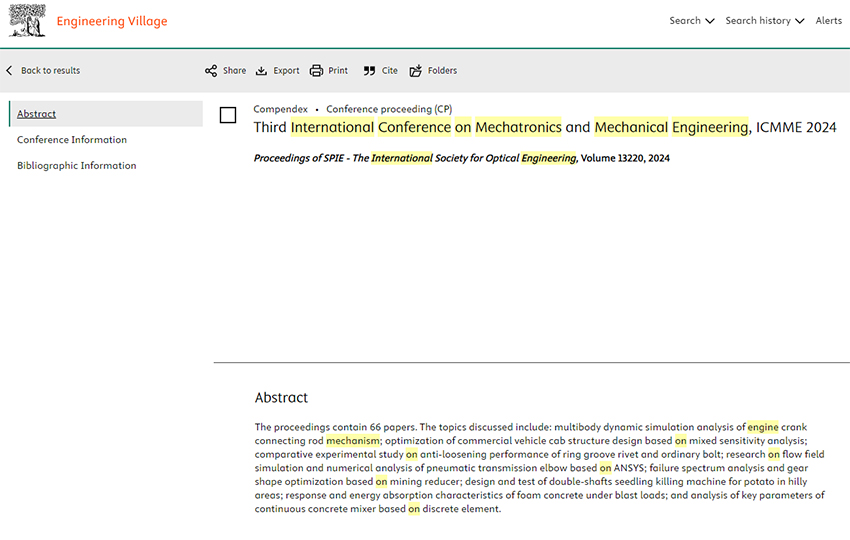
Task: Open the Alerts page
Action: [x=828, y=21]
